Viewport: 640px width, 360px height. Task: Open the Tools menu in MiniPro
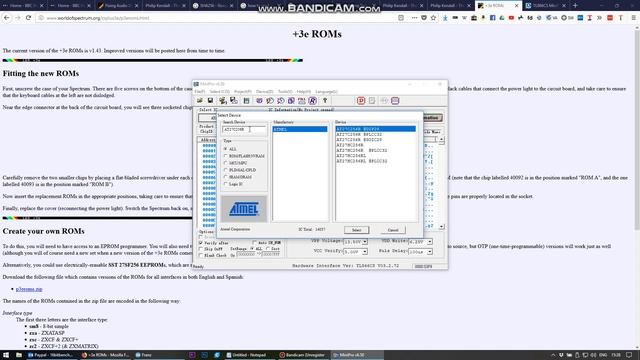click(285, 91)
